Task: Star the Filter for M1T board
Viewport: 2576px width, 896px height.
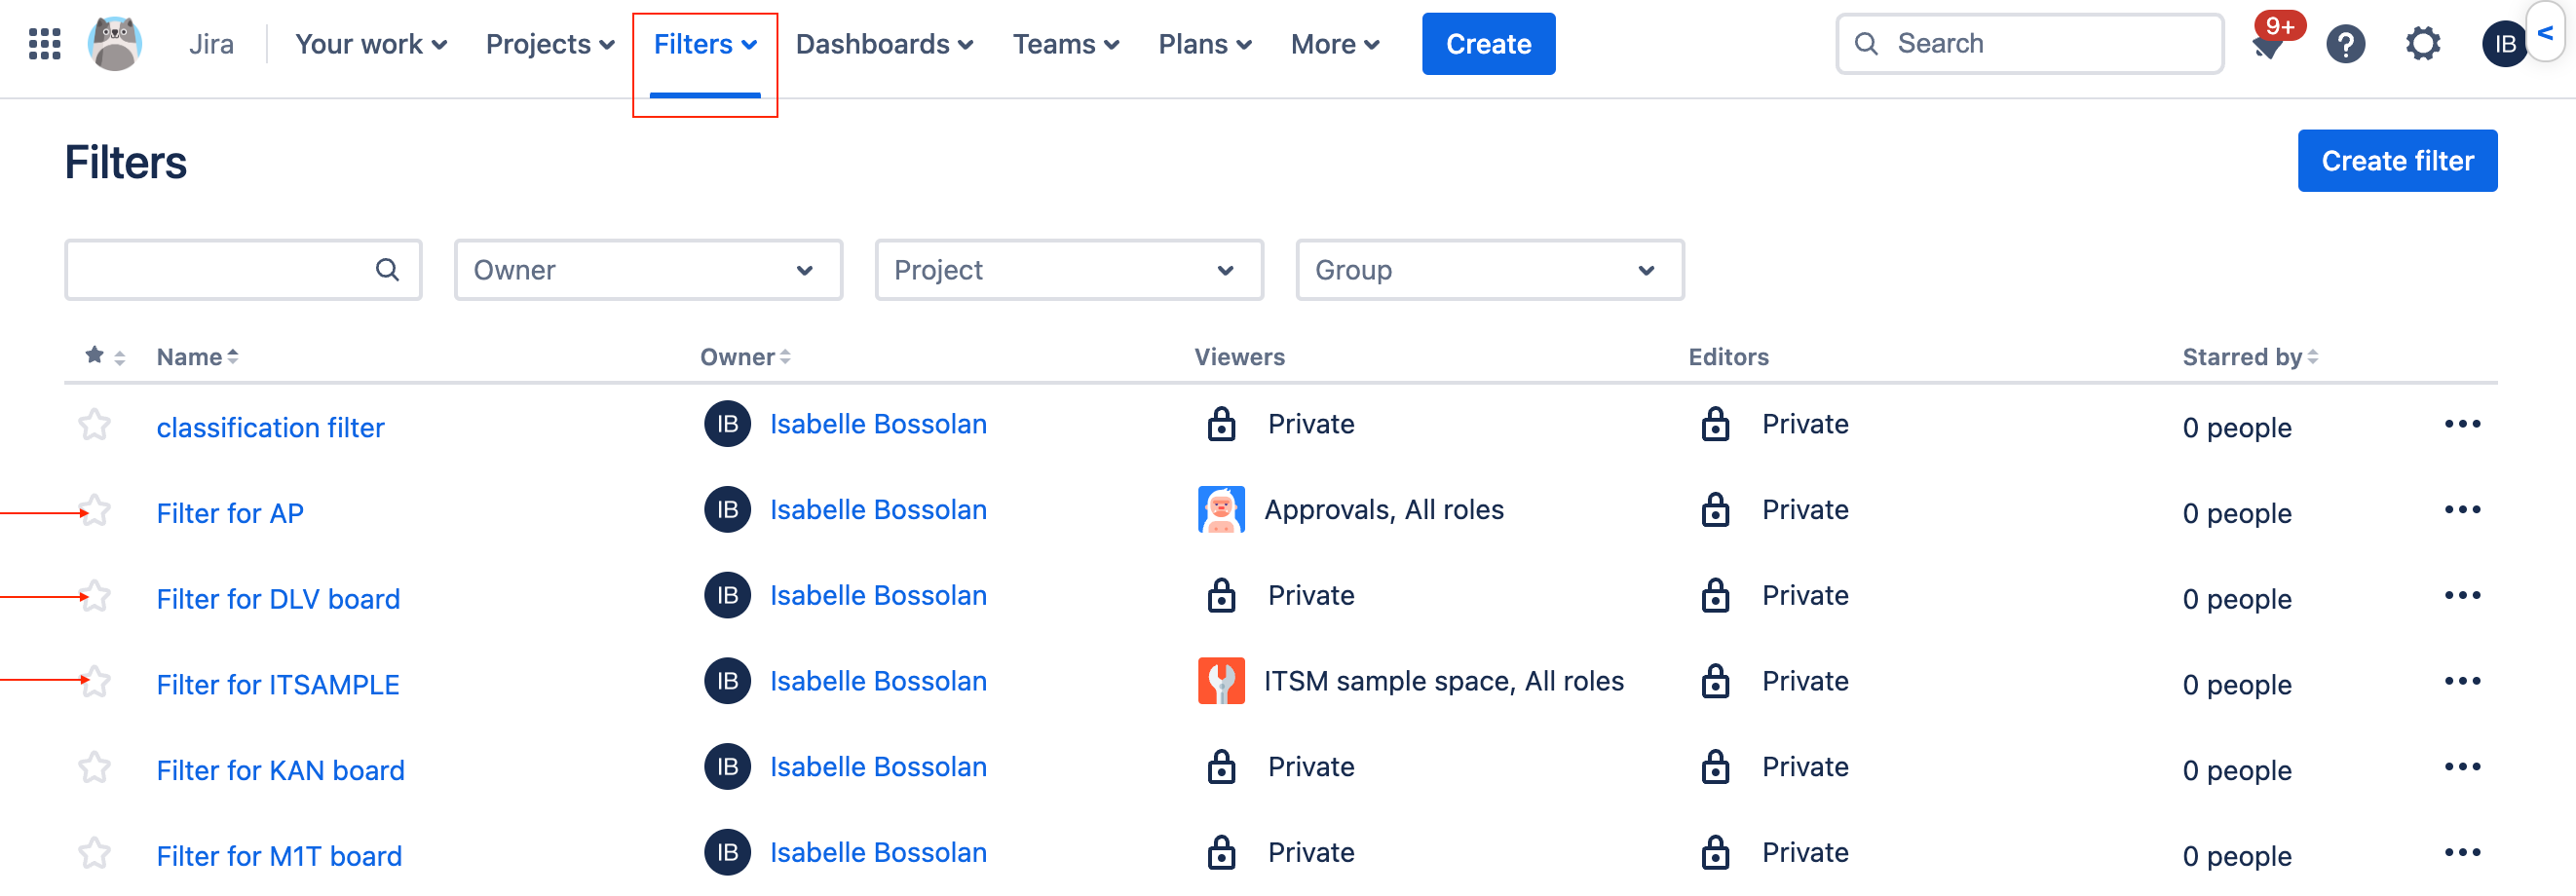Action: pyautogui.click(x=95, y=853)
